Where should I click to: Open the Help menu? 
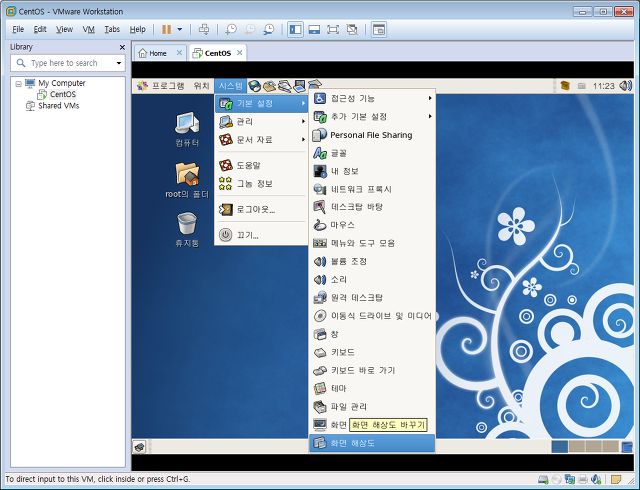[x=138, y=29]
